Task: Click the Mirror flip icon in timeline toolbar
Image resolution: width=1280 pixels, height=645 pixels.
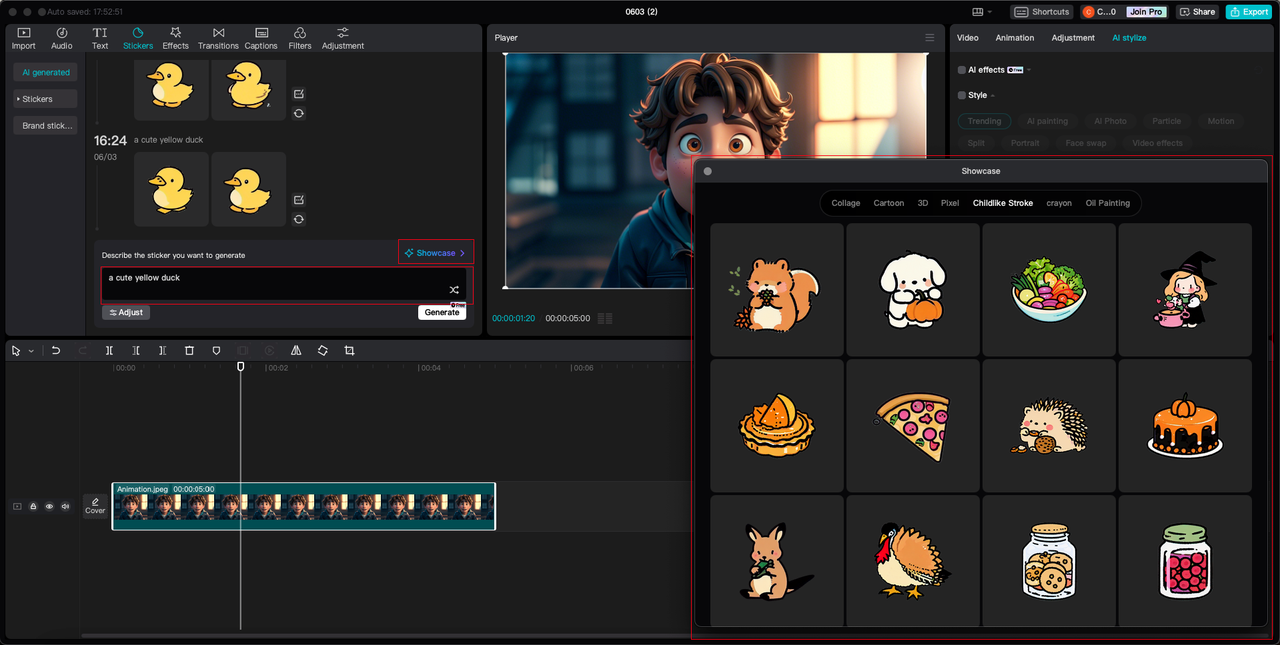Action: coord(296,351)
